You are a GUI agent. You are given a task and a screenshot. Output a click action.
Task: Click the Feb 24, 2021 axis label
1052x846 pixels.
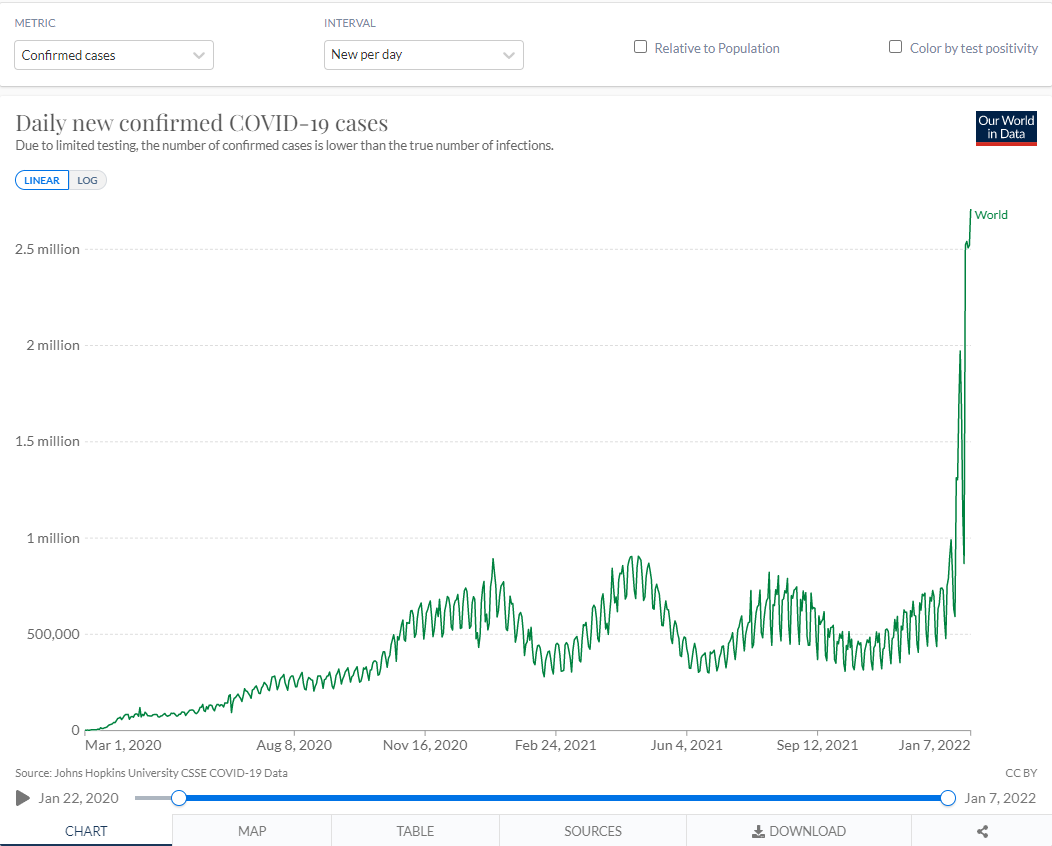point(556,745)
